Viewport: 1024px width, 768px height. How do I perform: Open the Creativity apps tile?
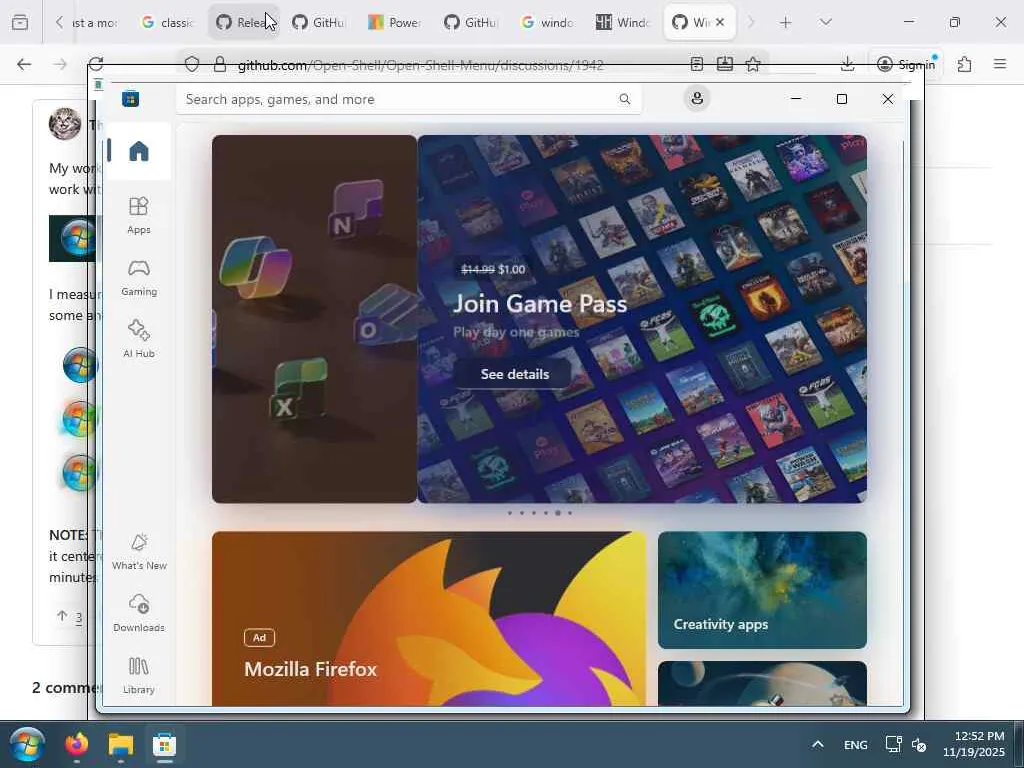tap(762, 590)
